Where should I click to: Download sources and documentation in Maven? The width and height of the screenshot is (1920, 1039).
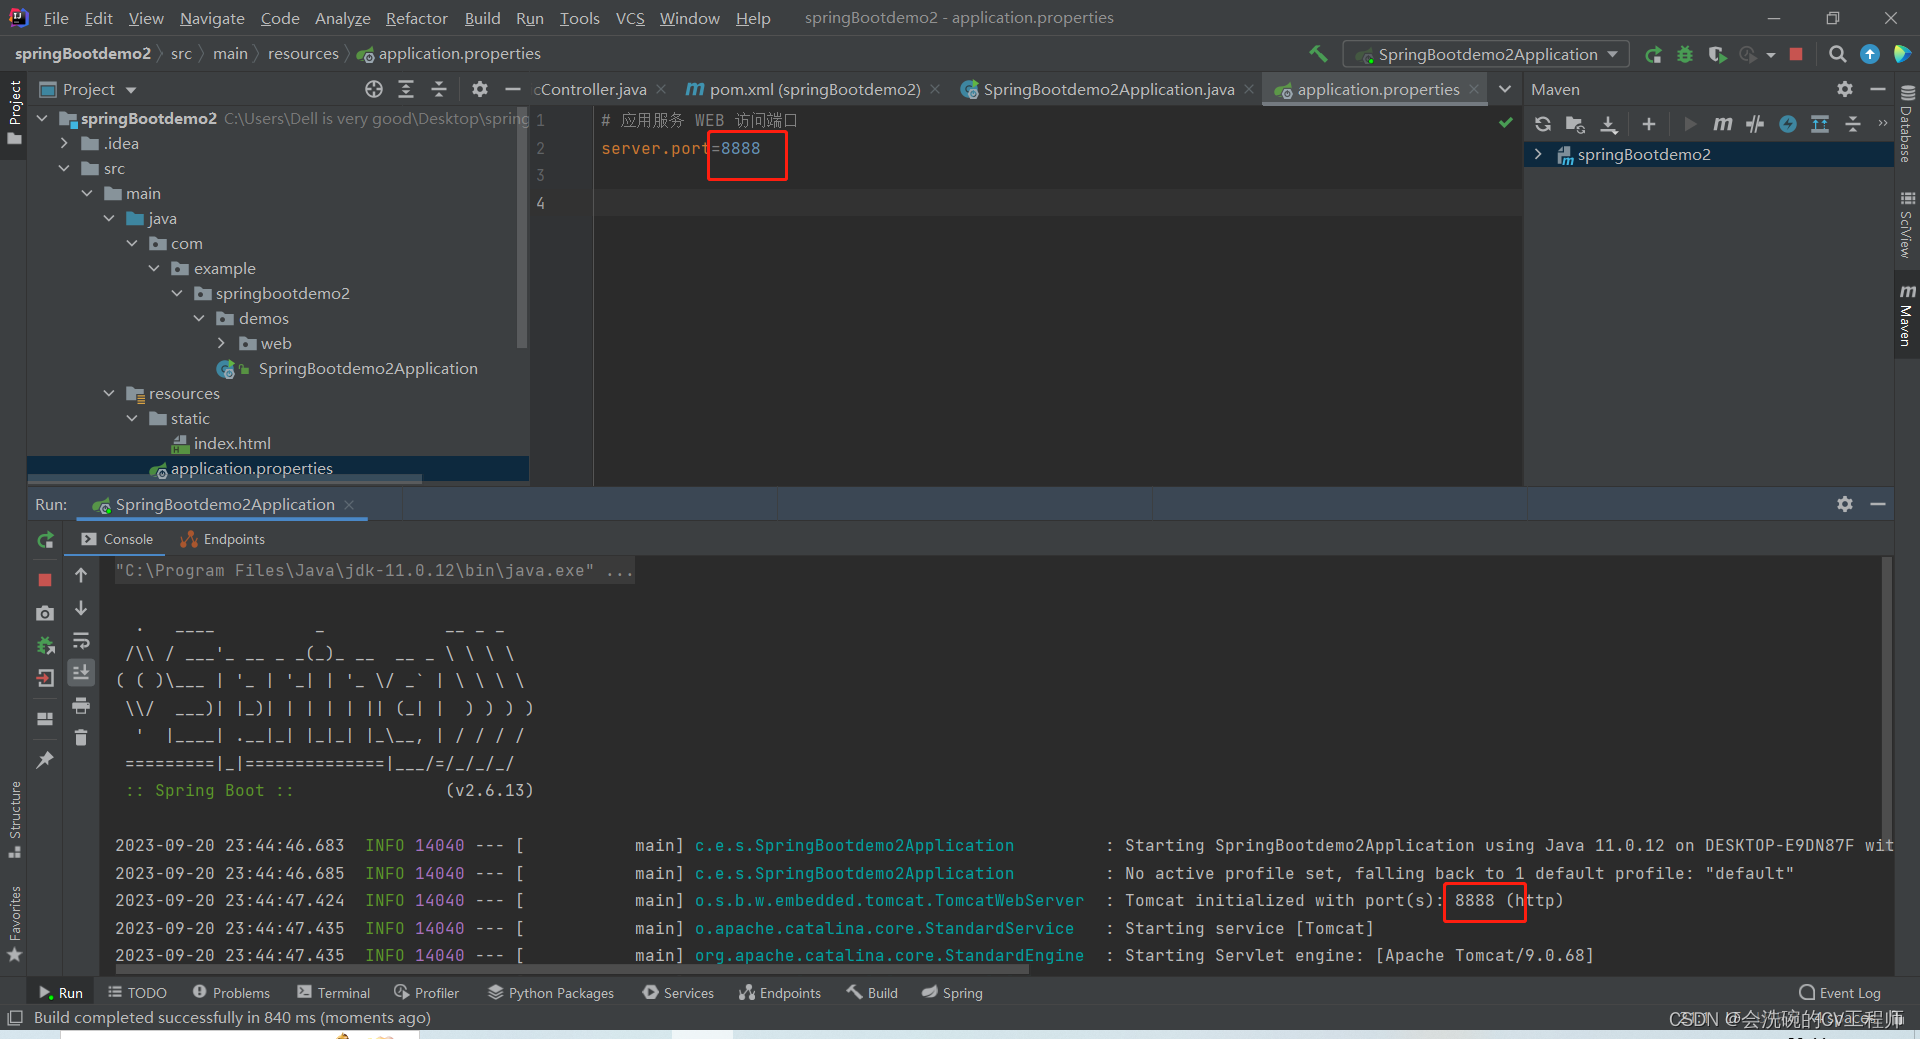tap(1608, 124)
